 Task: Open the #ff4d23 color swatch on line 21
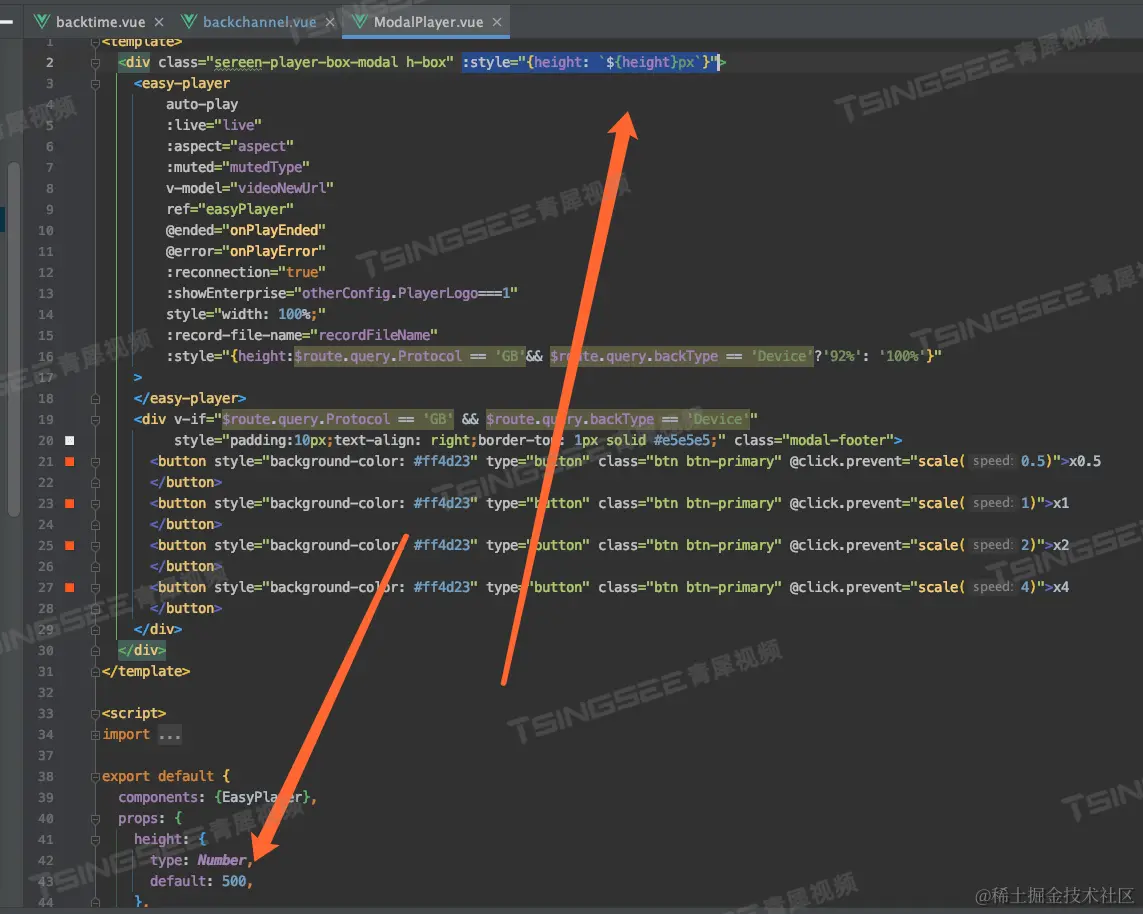[x=70, y=461]
